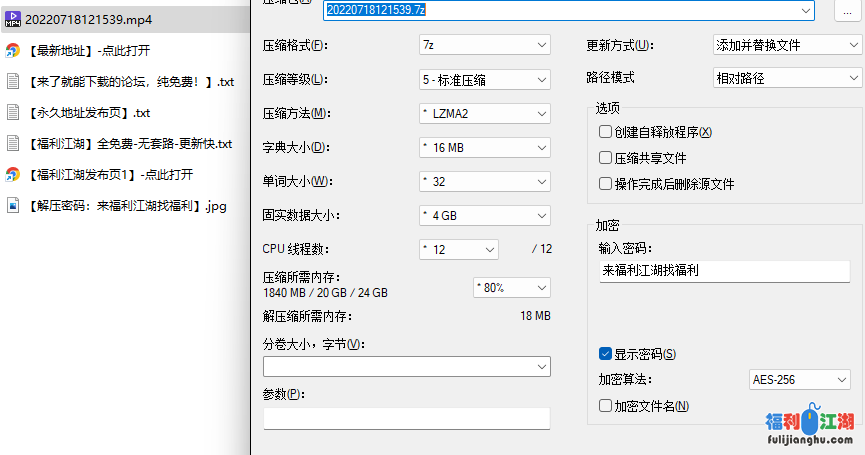Open the CPU 线程数 12 dropdown
The width and height of the screenshot is (865, 455).
[459, 249]
